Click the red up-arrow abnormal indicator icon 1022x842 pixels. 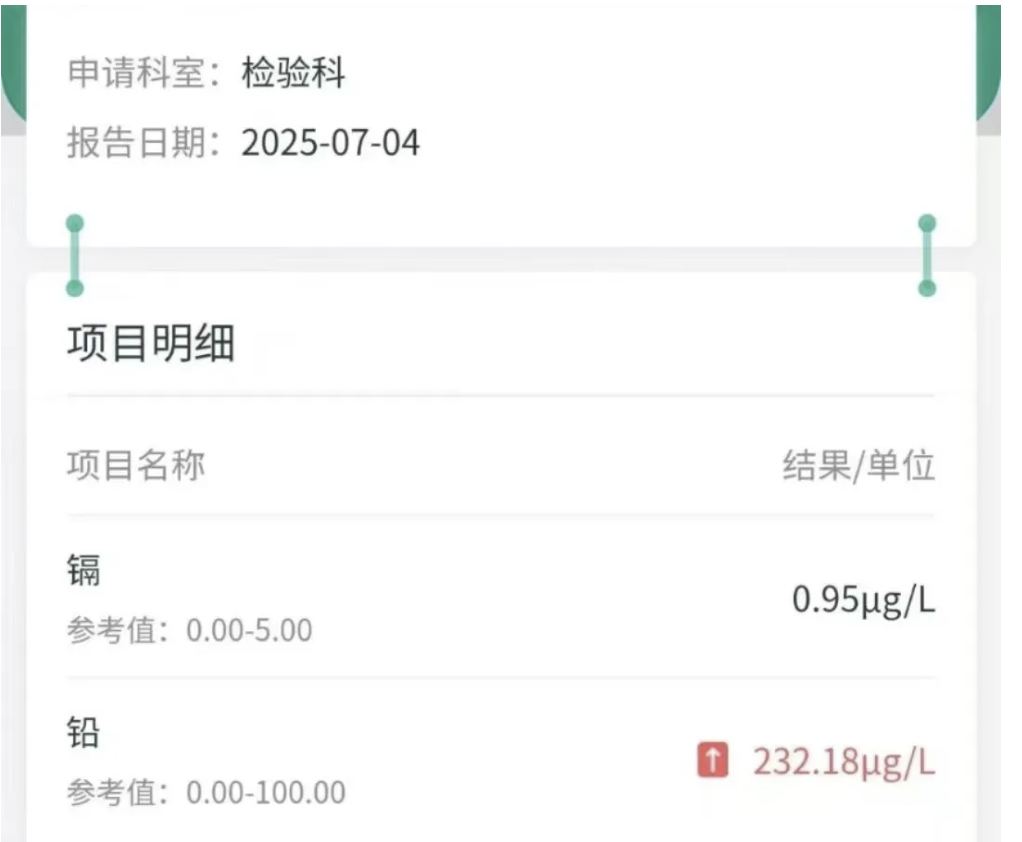[712, 759]
